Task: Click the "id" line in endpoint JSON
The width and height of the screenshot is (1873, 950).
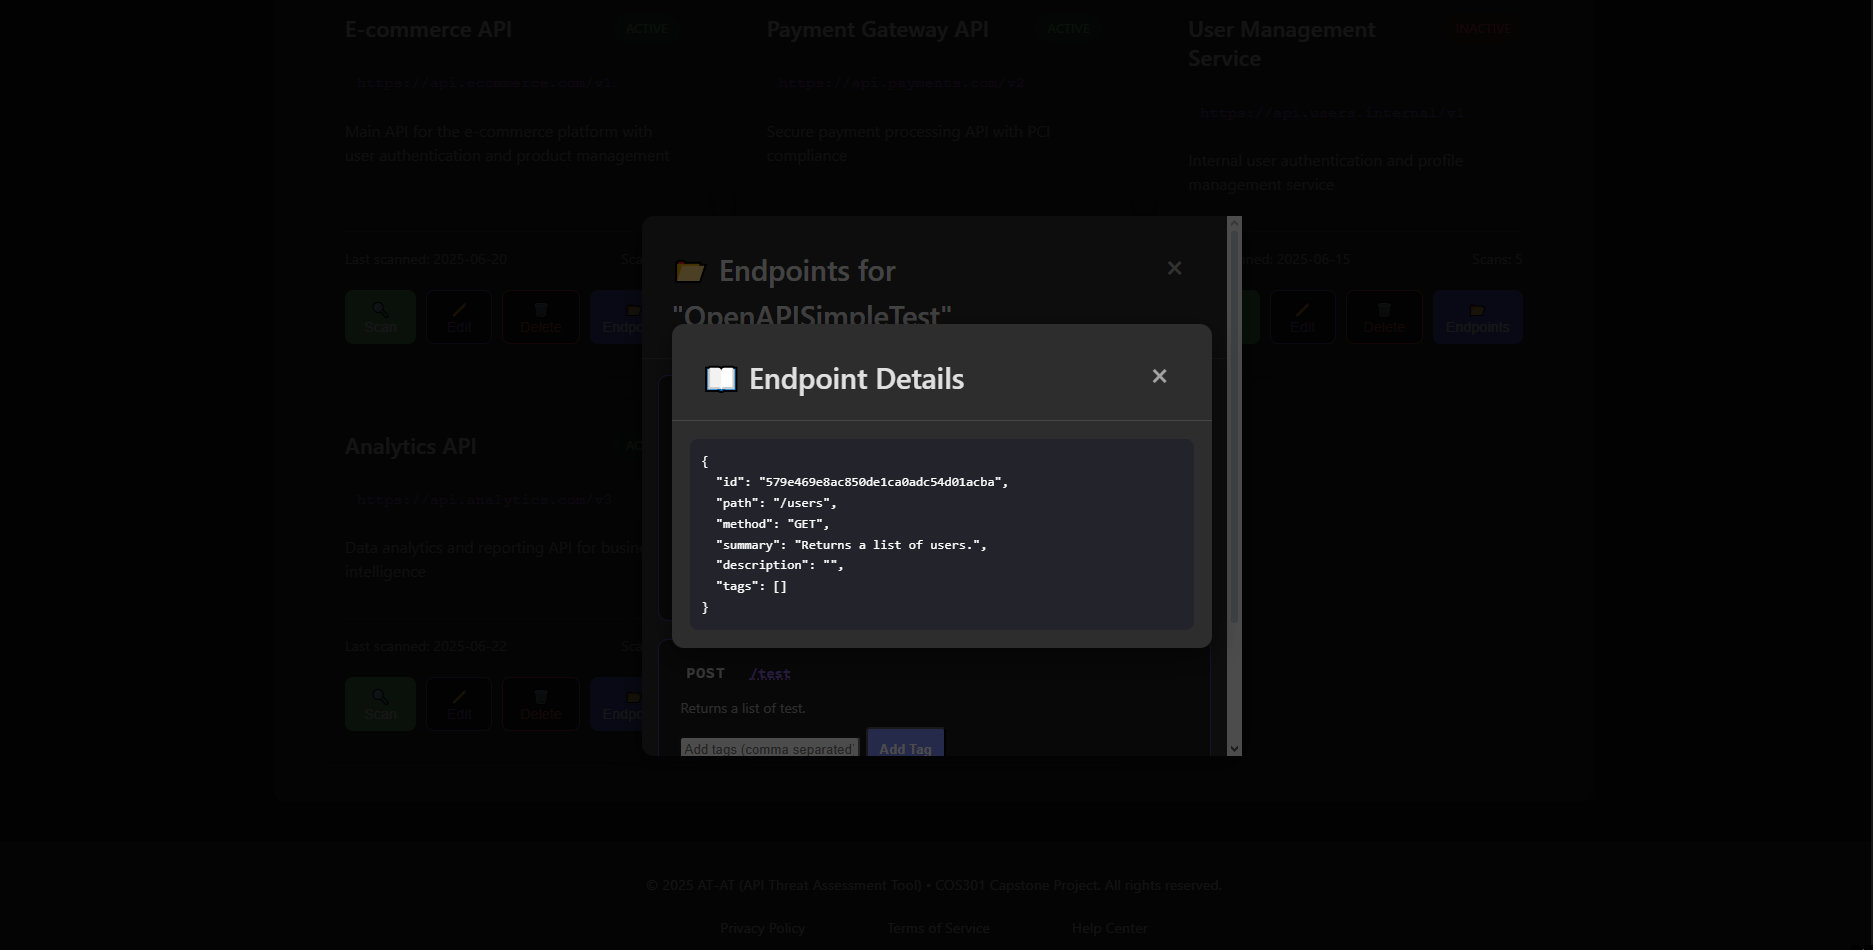Action: click(x=862, y=482)
